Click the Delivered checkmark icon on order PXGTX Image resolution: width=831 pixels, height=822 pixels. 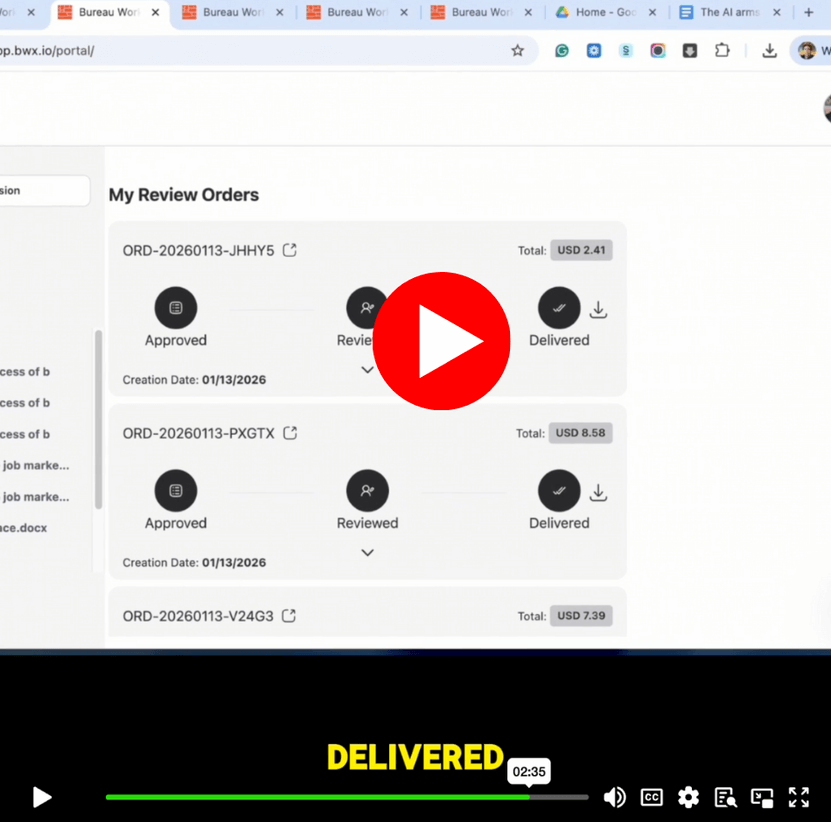[559, 490]
